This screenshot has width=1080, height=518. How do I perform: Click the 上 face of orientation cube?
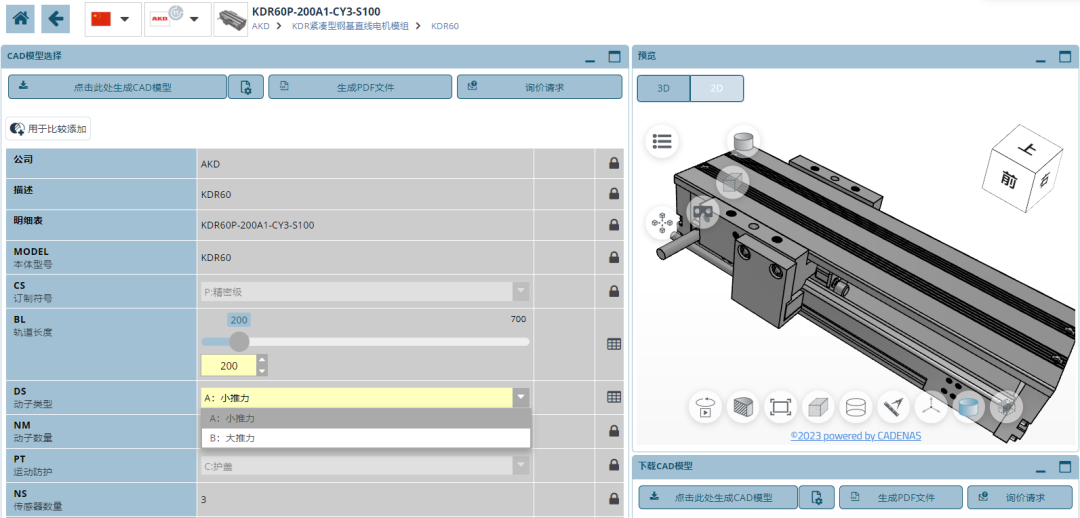[1029, 148]
